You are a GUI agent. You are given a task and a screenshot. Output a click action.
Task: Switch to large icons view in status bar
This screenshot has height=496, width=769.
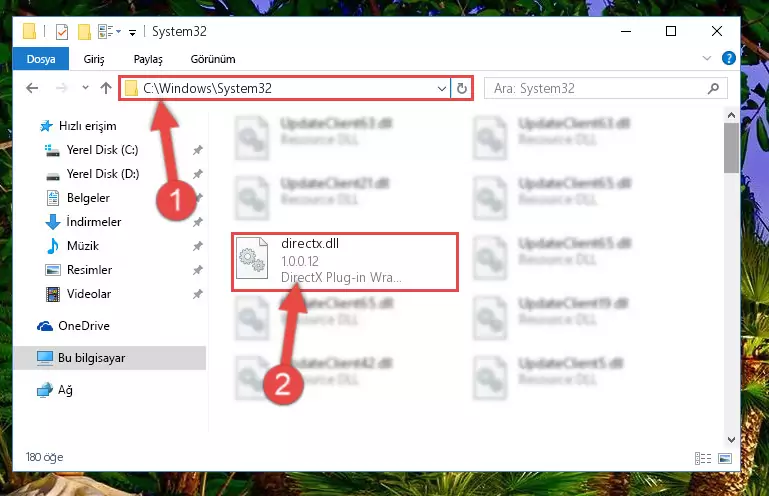coord(725,458)
